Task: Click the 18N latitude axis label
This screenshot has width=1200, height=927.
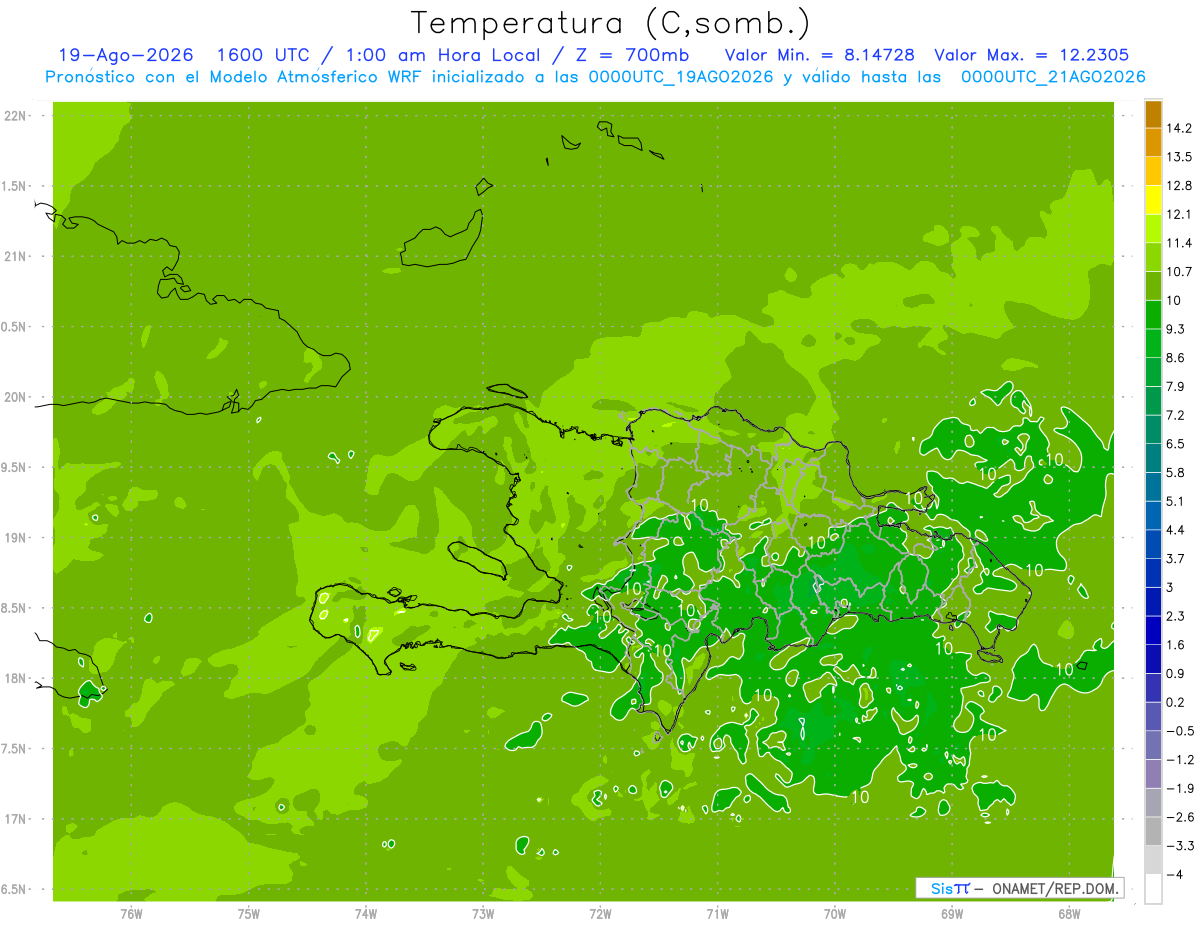Action: (15, 678)
